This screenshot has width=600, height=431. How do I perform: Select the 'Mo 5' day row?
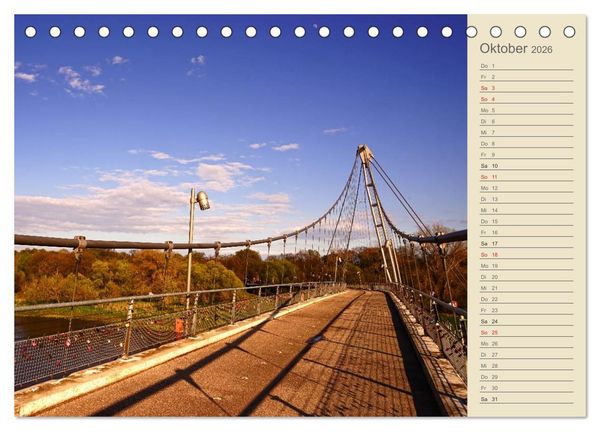pos(527,110)
